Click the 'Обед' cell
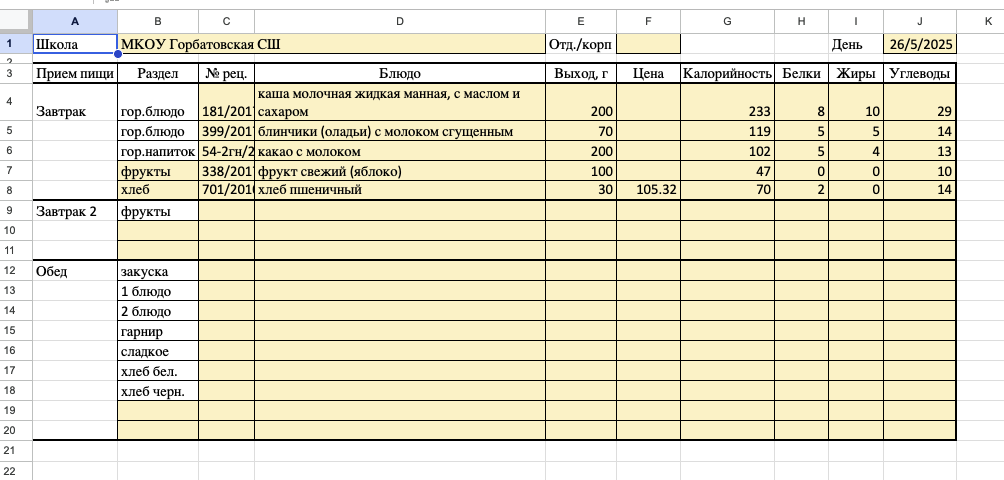 pos(75,271)
